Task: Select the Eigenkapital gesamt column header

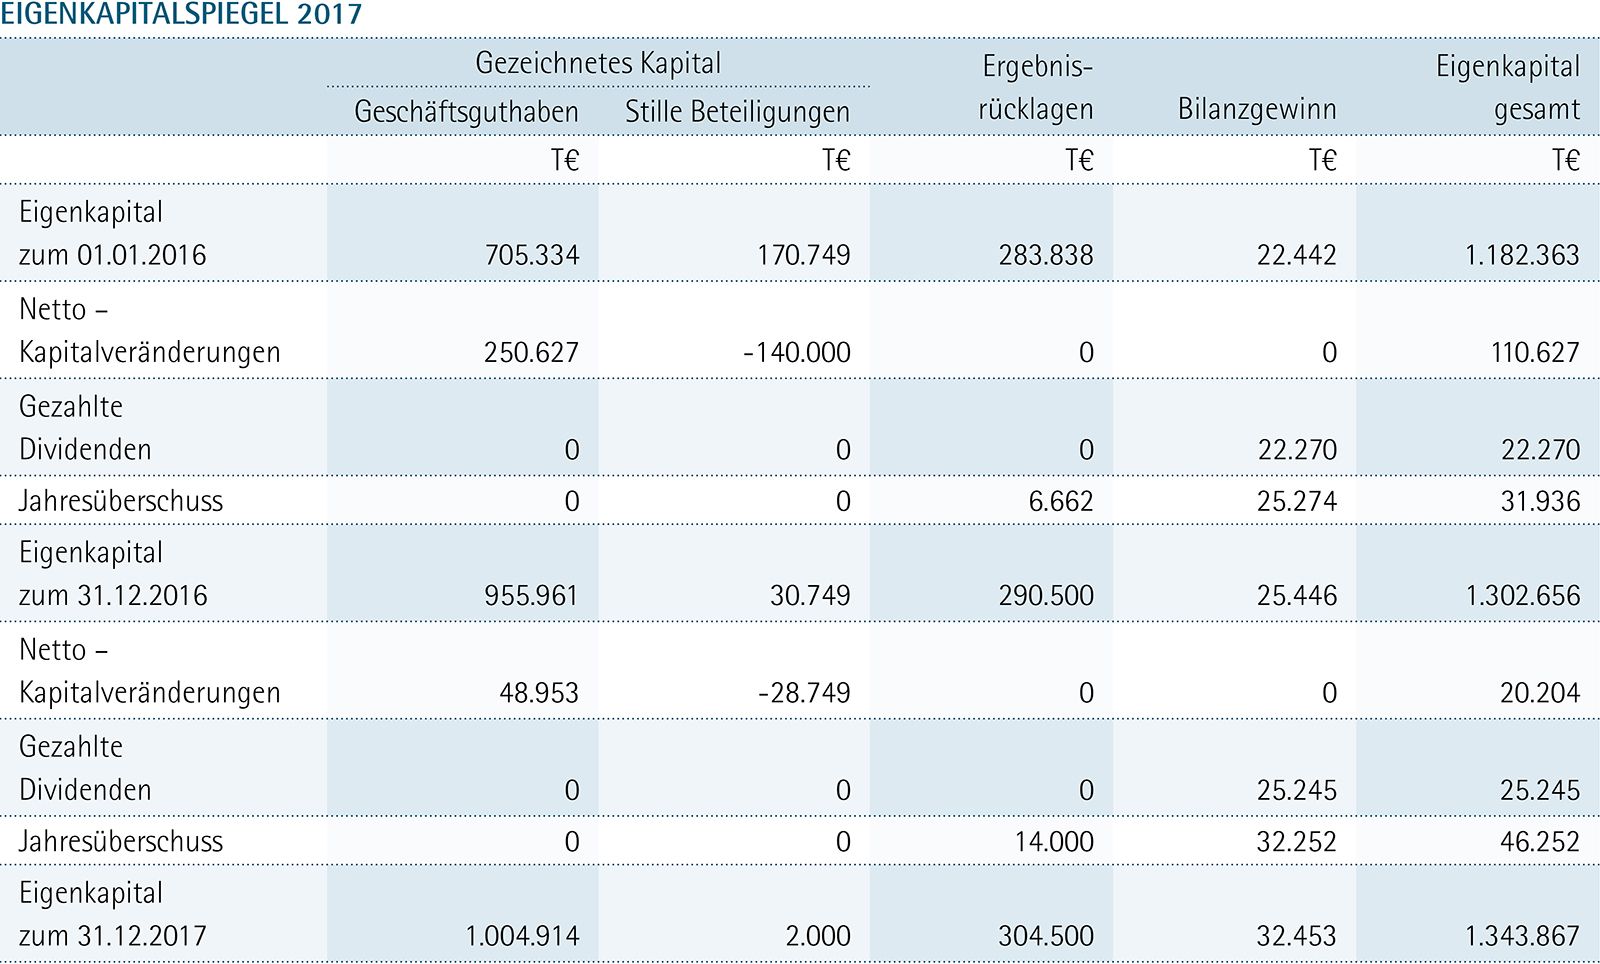Action: (x=1508, y=88)
